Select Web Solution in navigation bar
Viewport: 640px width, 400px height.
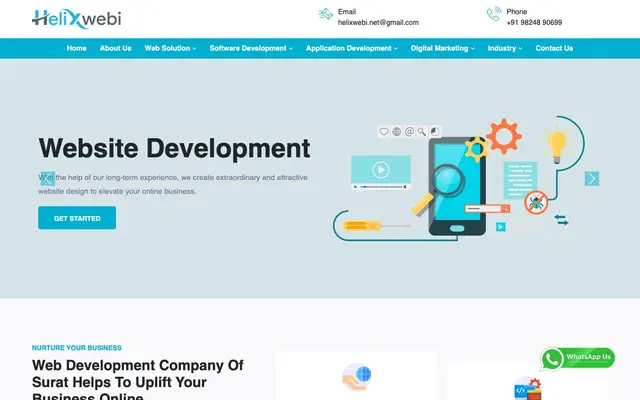pyautogui.click(x=167, y=48)
